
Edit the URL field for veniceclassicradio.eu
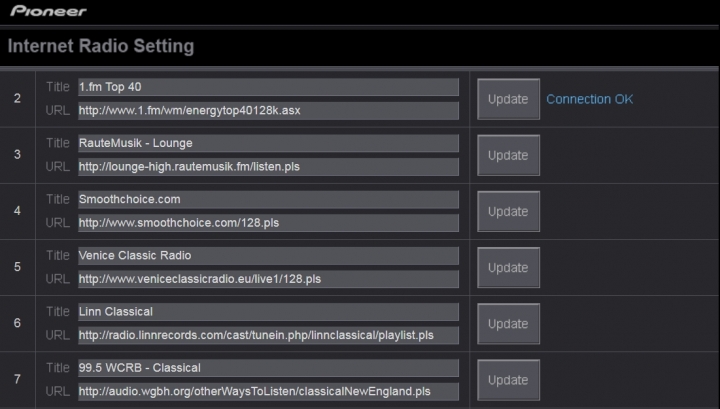(x=268, y=279)
